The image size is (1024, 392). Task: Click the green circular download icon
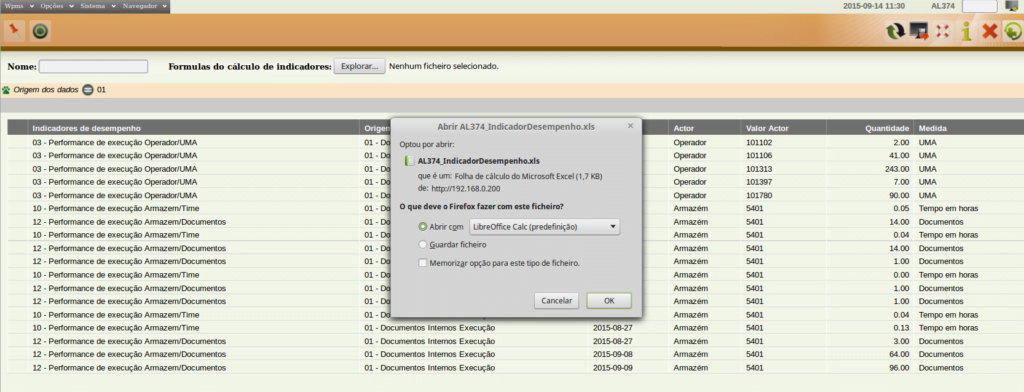pyautogui.click(x=1013, y=31)
